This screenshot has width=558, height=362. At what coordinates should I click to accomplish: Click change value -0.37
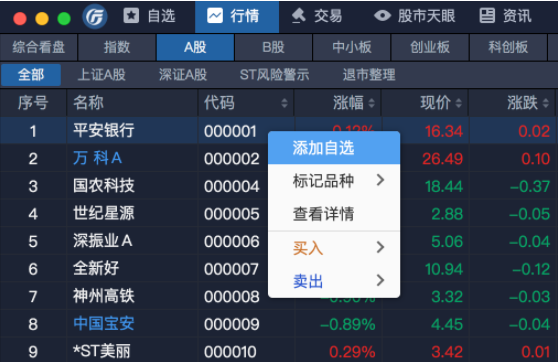[x=530, y=187]
